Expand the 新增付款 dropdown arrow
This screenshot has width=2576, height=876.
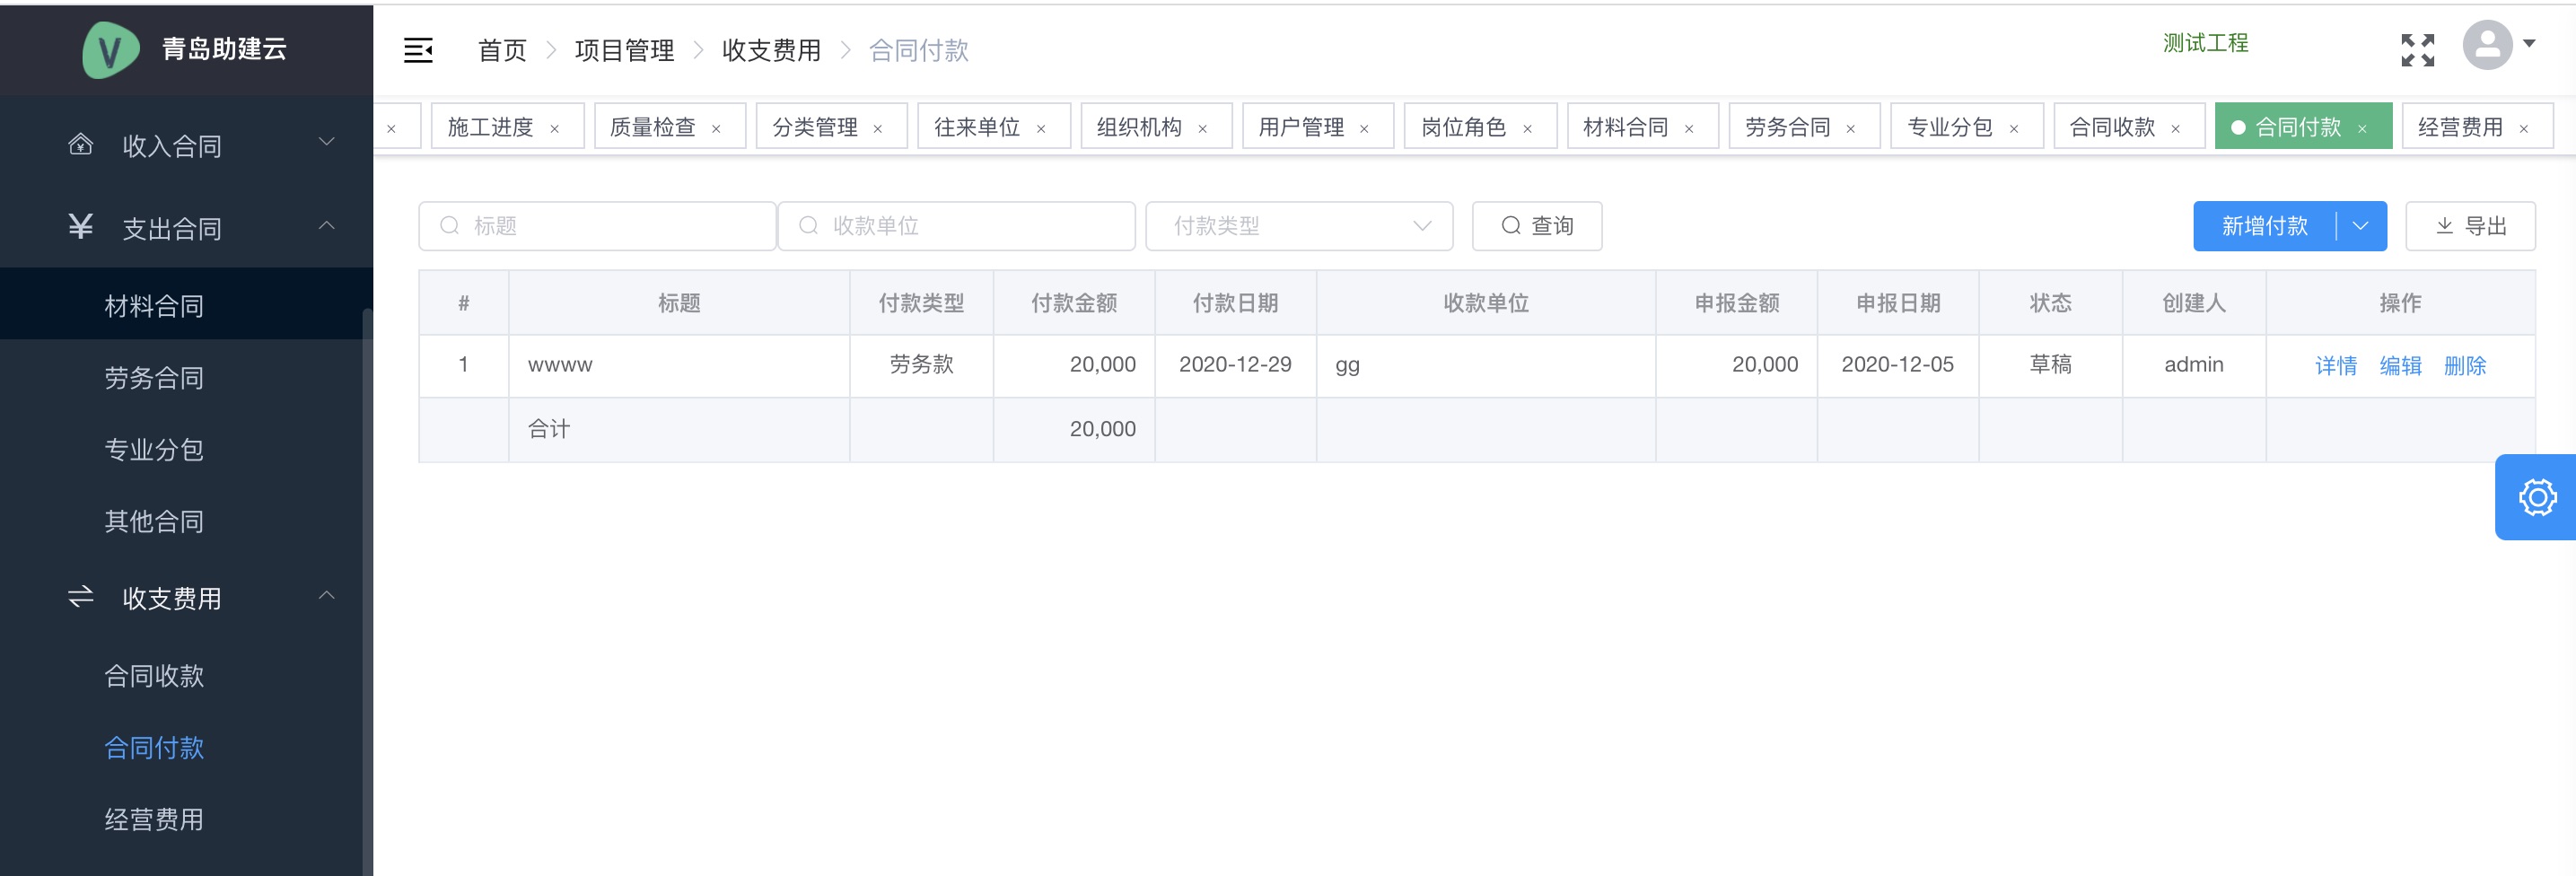point(2361,226)
